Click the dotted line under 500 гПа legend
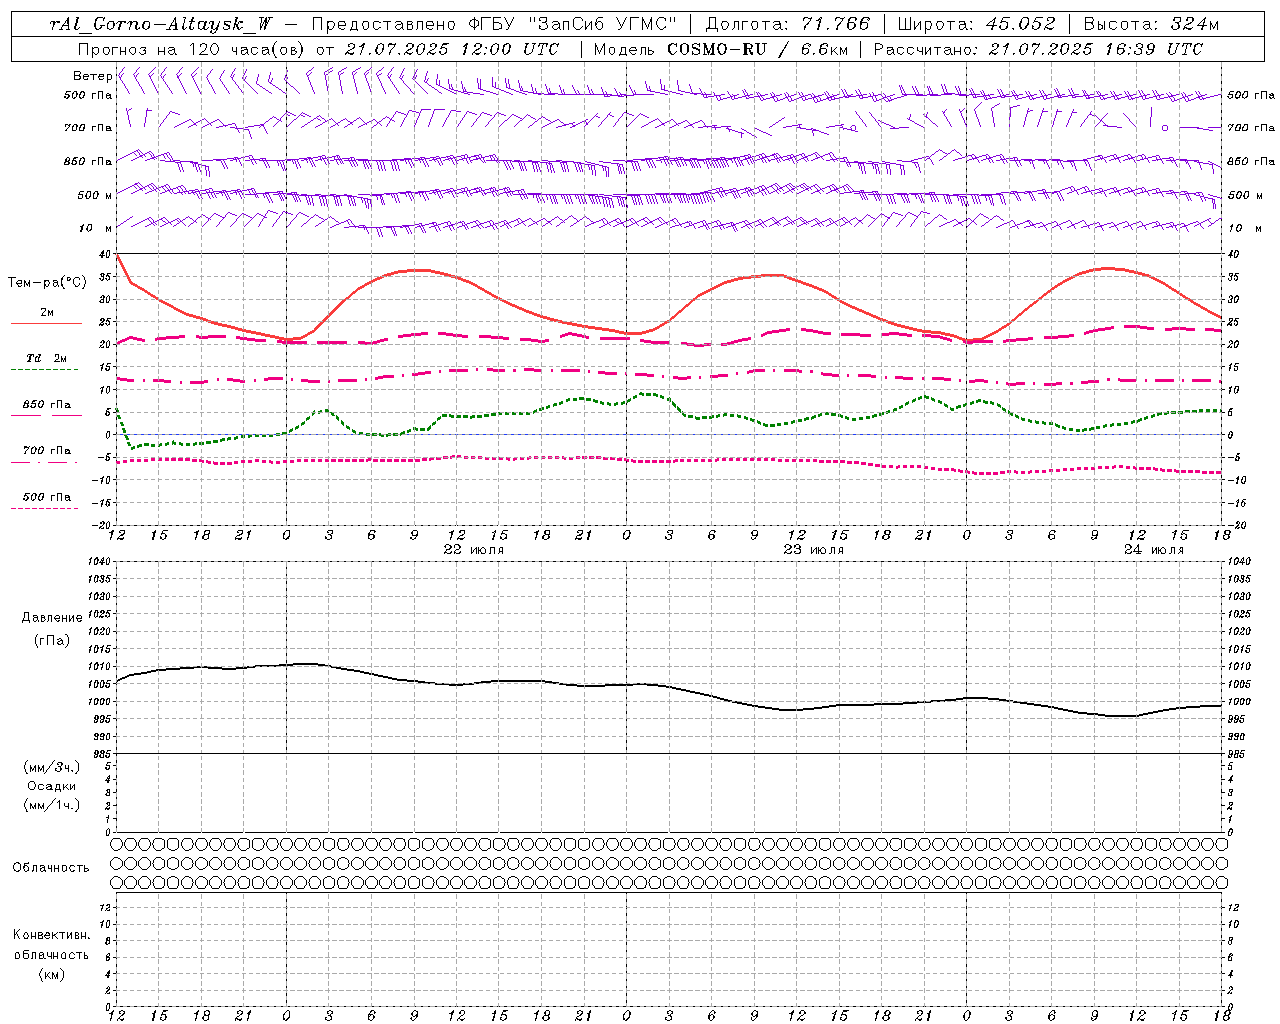The image size is (1280, 1024). tap(44, 508)
